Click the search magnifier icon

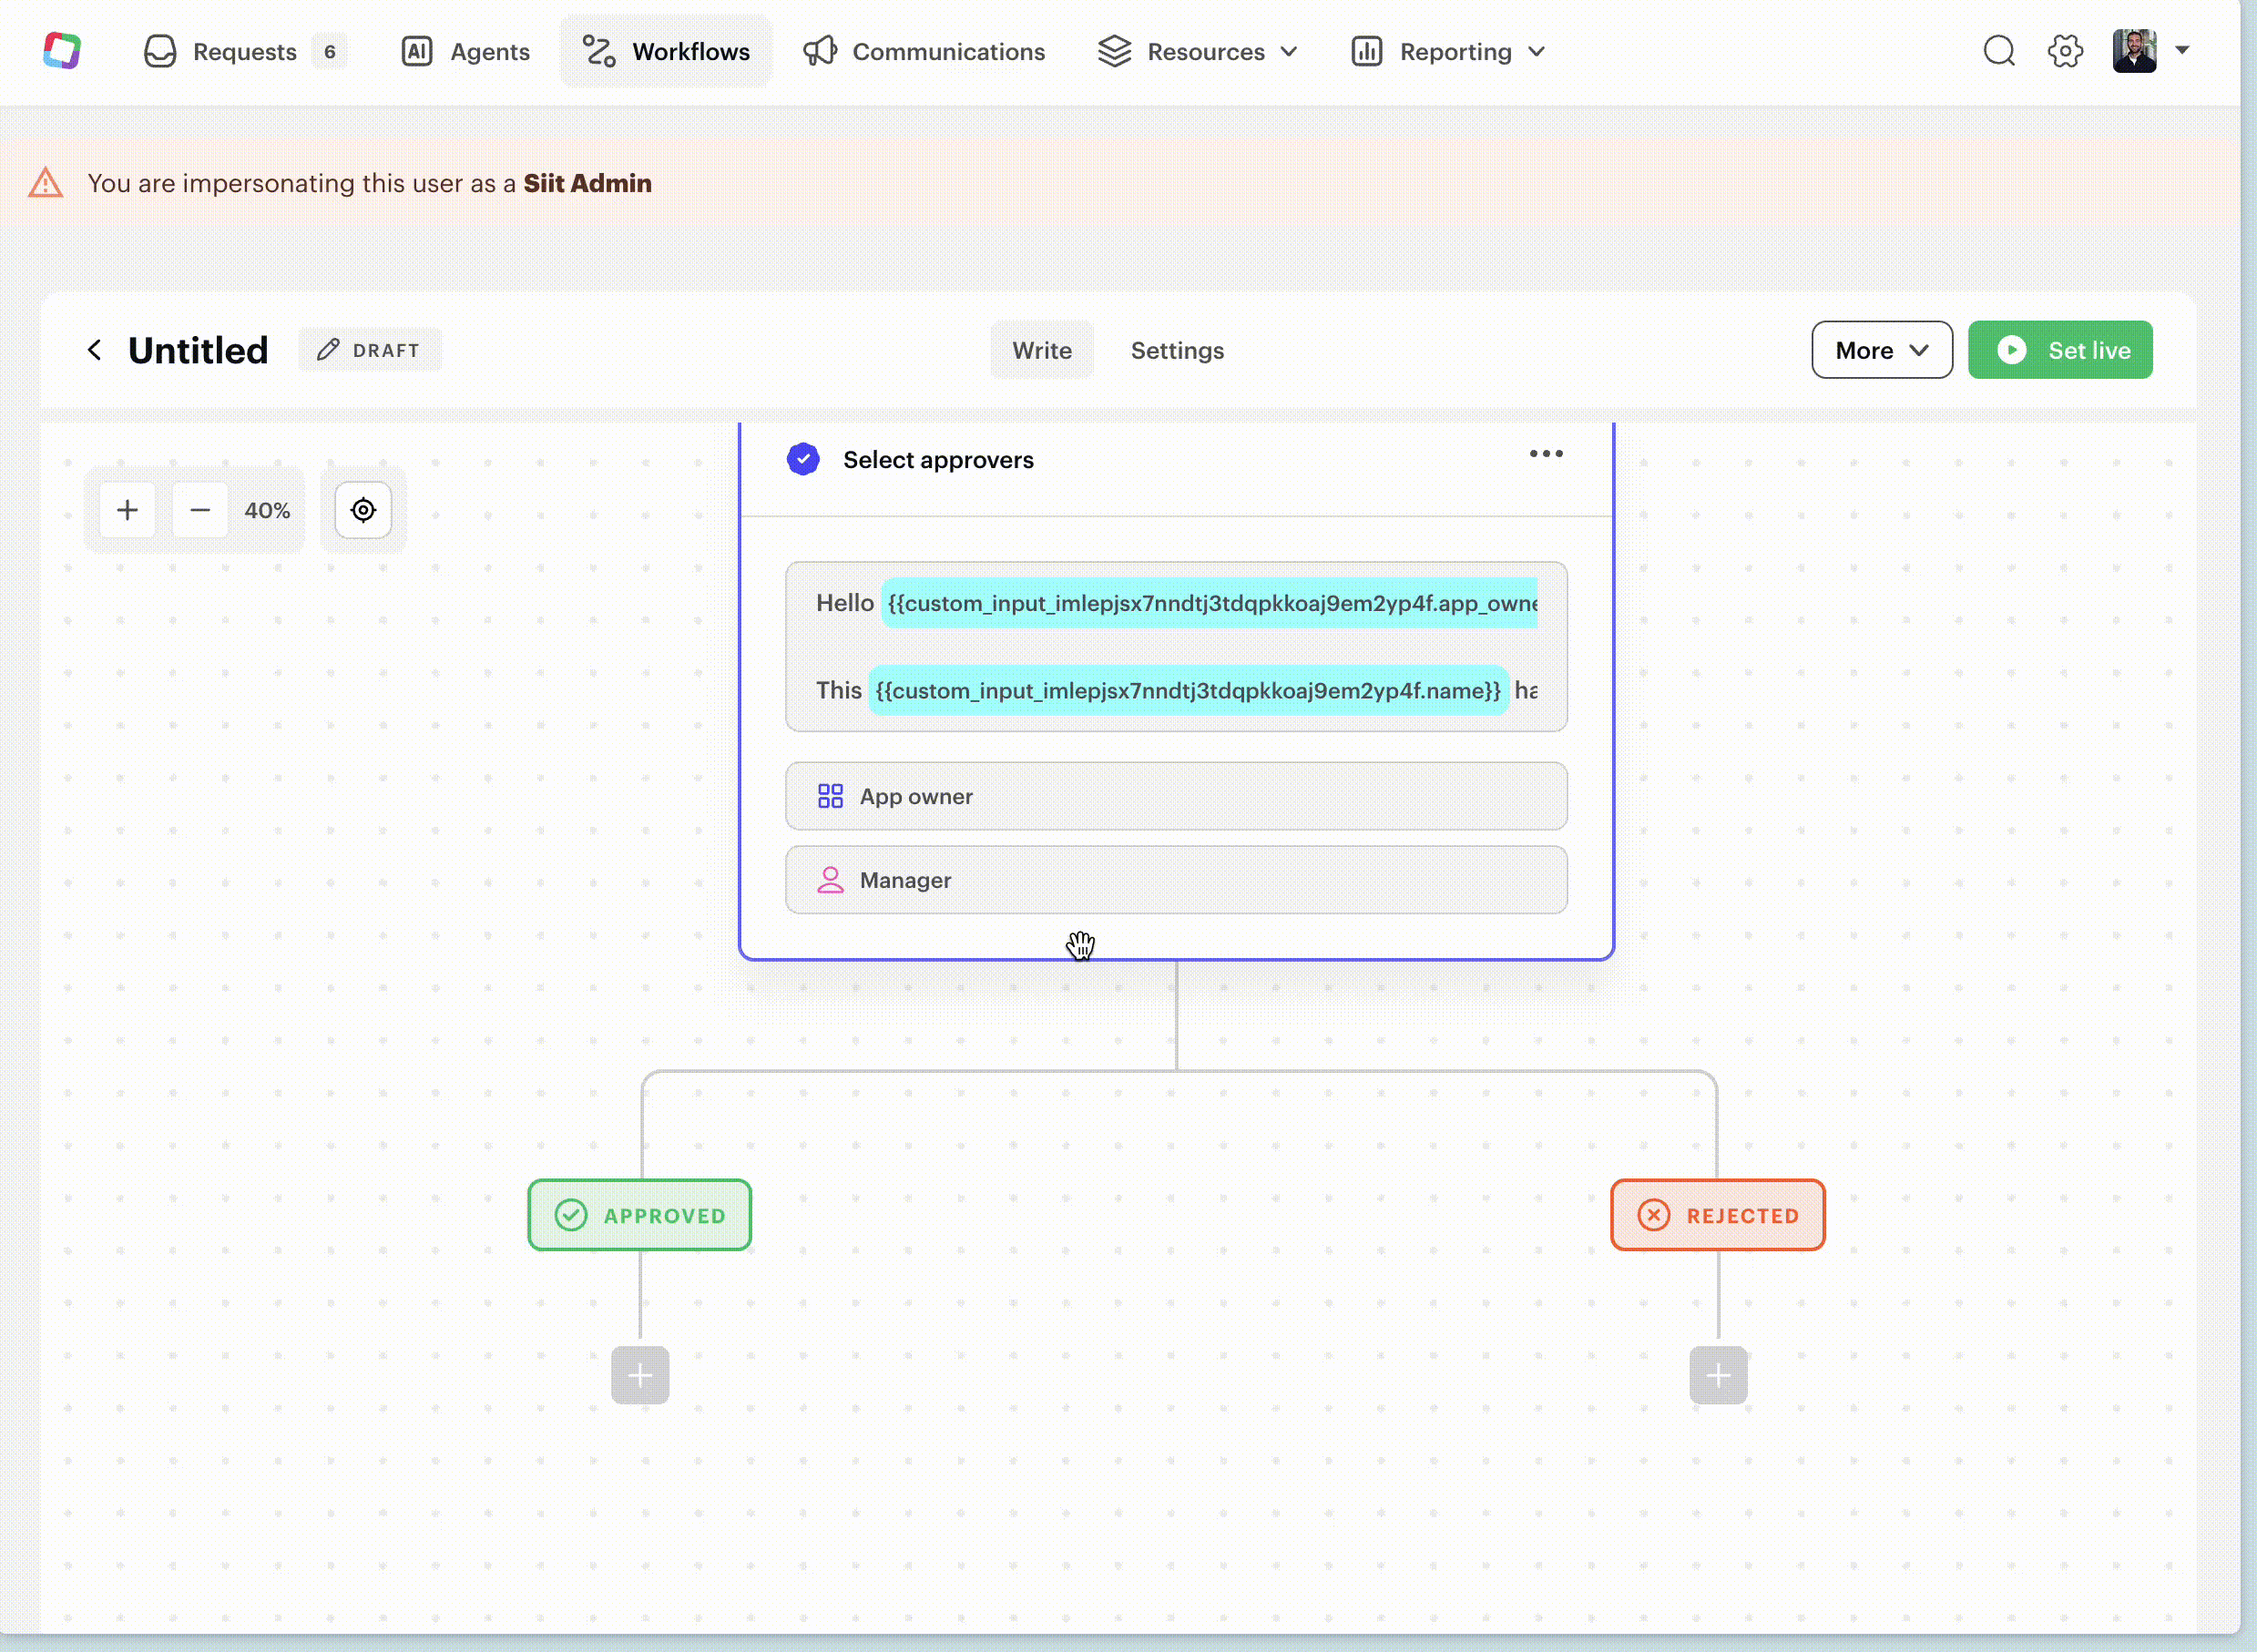pyautogui.click(x=1998, y=51)
